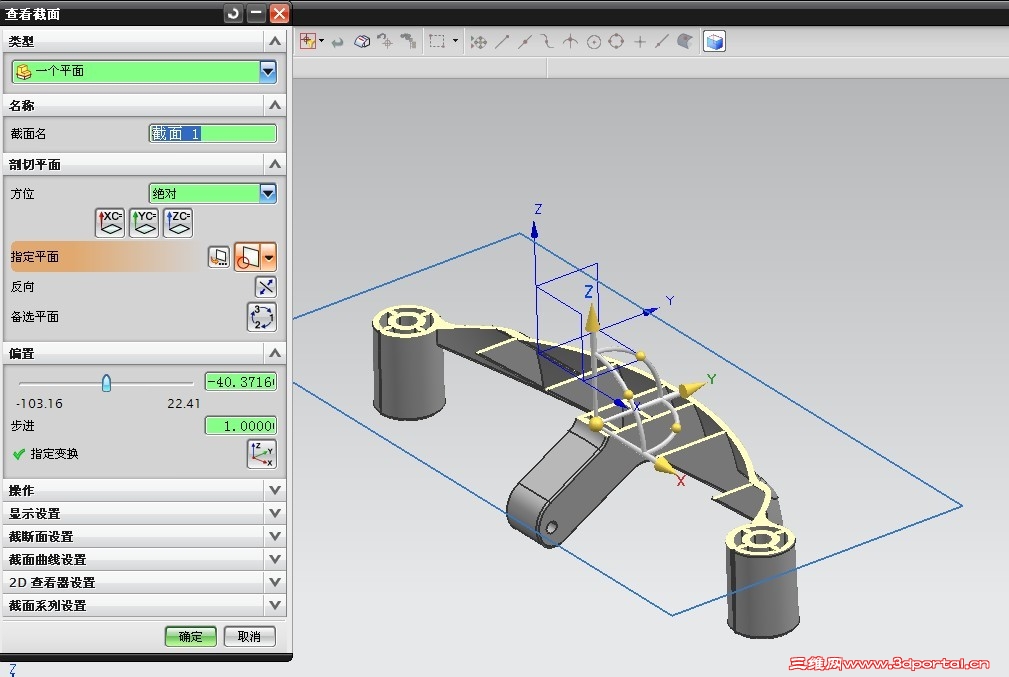Click the selection filter icon in toolbar
The height and width of the screenshot is (677, 1009).
tap(308, 42)
